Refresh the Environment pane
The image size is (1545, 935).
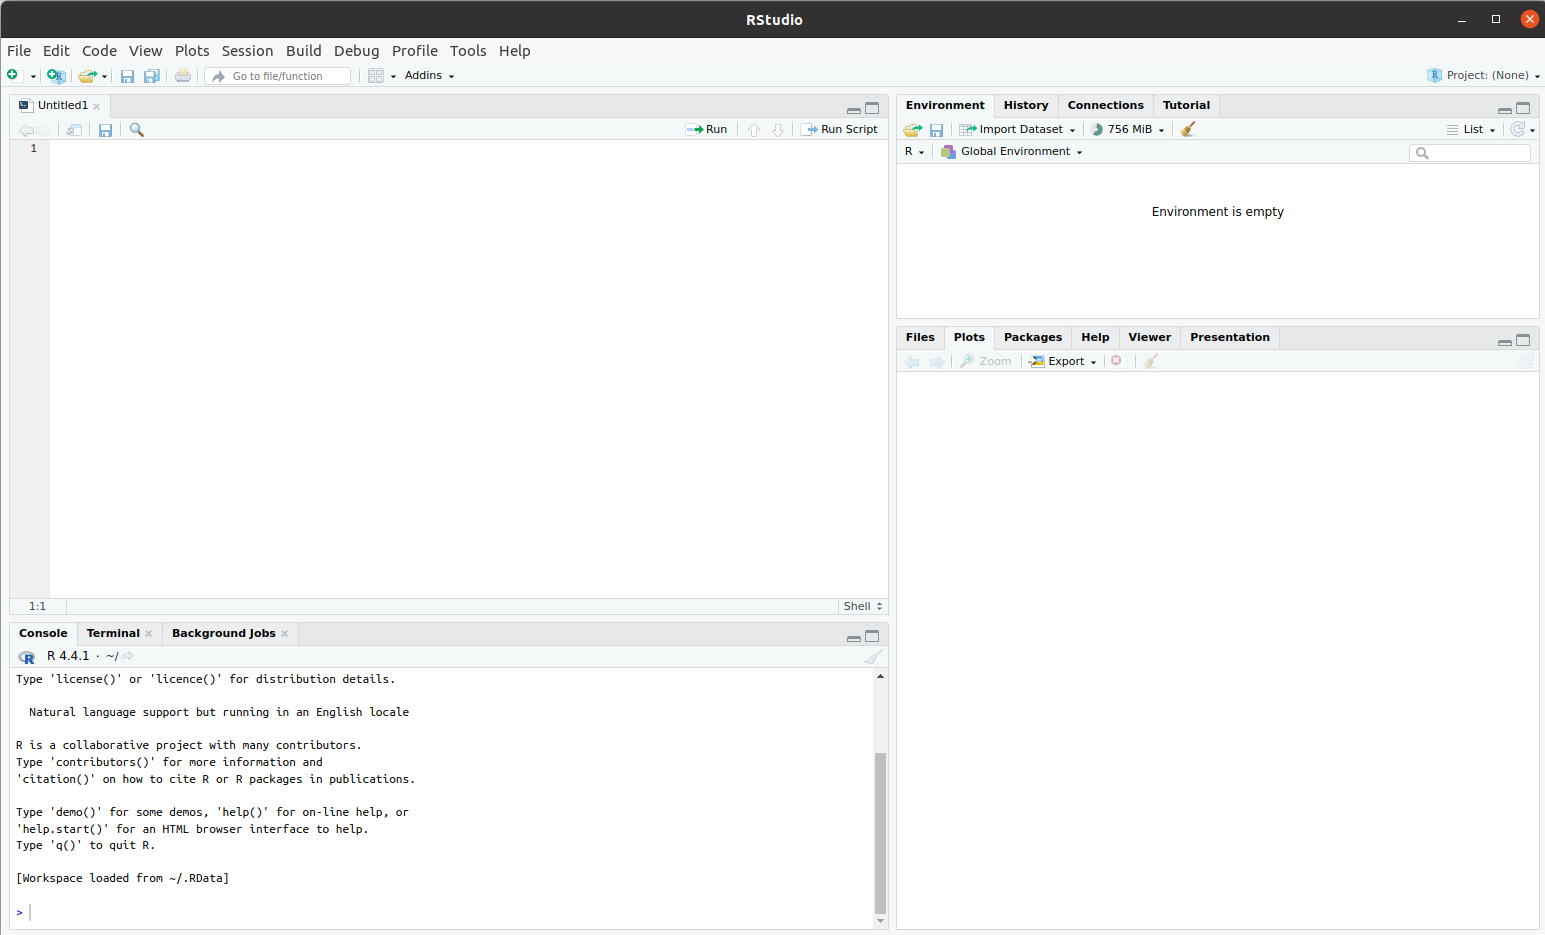pyautogui.click(x=1517, y=129)
